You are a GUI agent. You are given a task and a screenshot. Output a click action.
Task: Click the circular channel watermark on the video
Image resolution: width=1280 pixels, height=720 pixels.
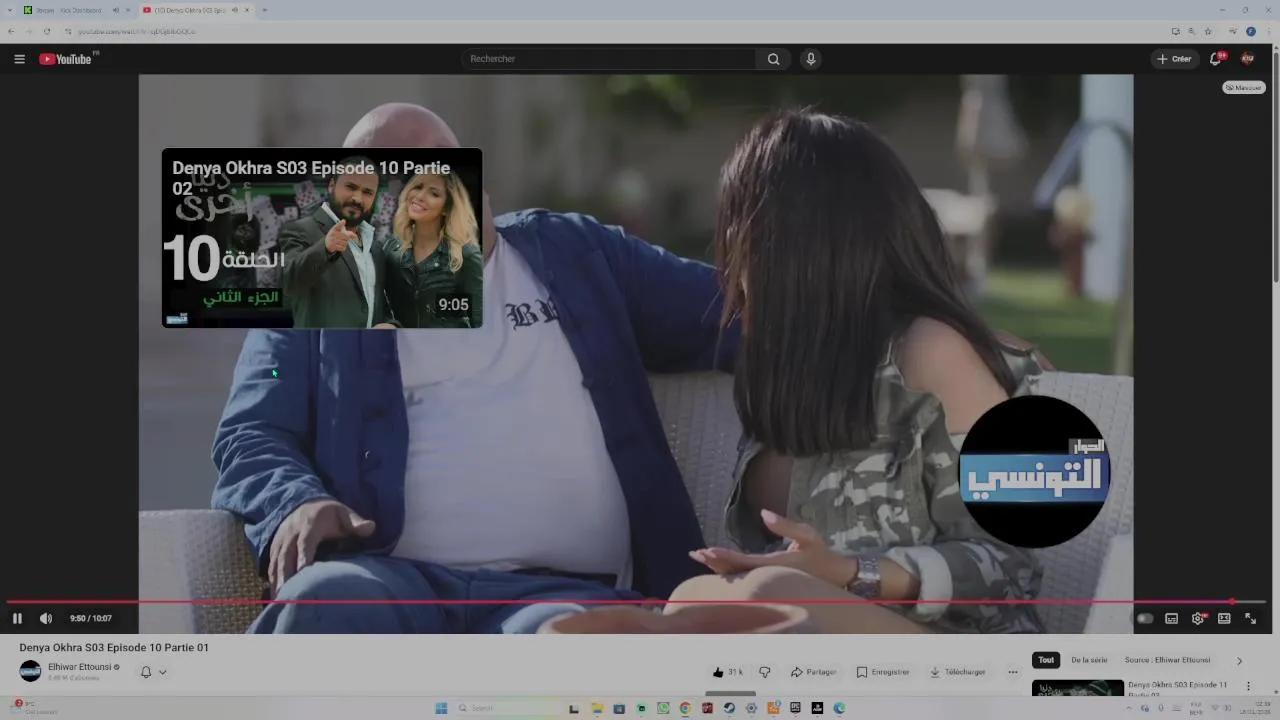click(1035, 471)
